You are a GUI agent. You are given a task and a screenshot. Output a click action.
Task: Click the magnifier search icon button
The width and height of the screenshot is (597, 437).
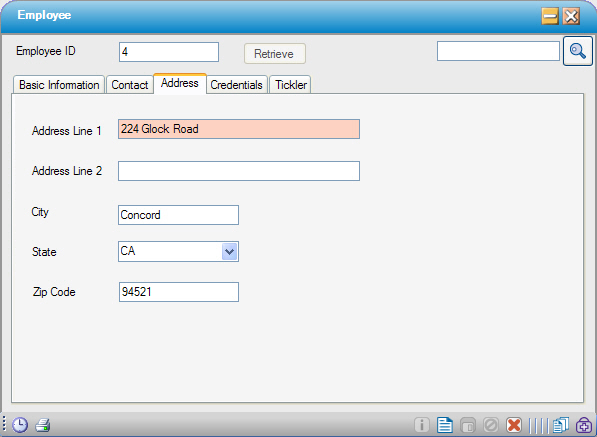pyautogui.click(x=578, y=51)
